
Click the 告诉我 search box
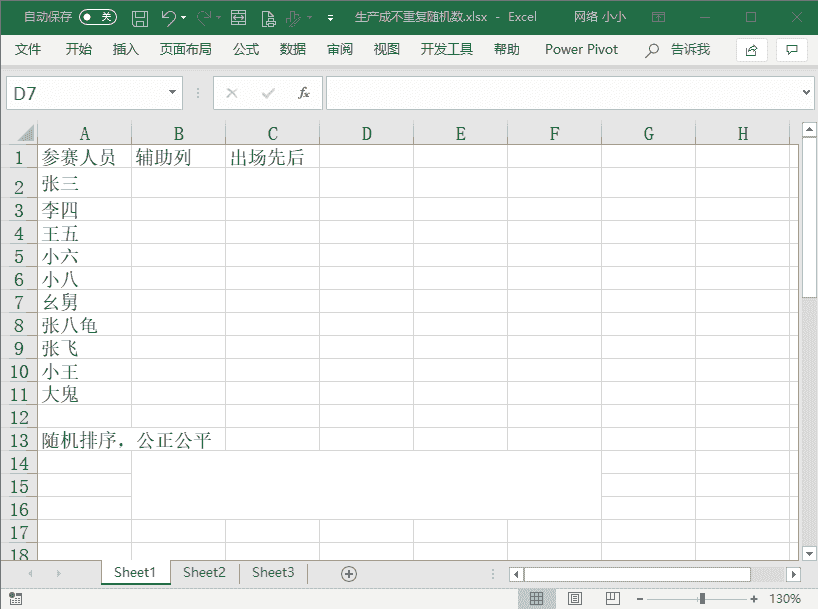pos(678,50)
